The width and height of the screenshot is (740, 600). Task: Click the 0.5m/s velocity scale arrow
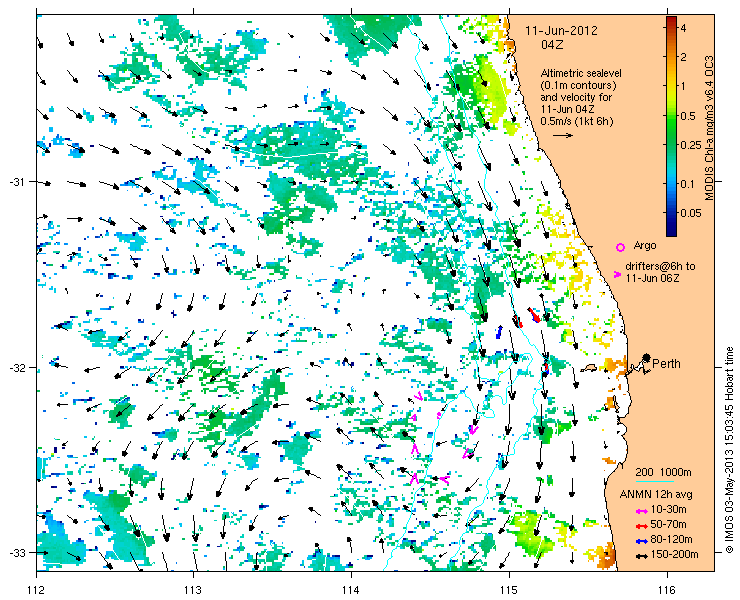click(563, 135)
